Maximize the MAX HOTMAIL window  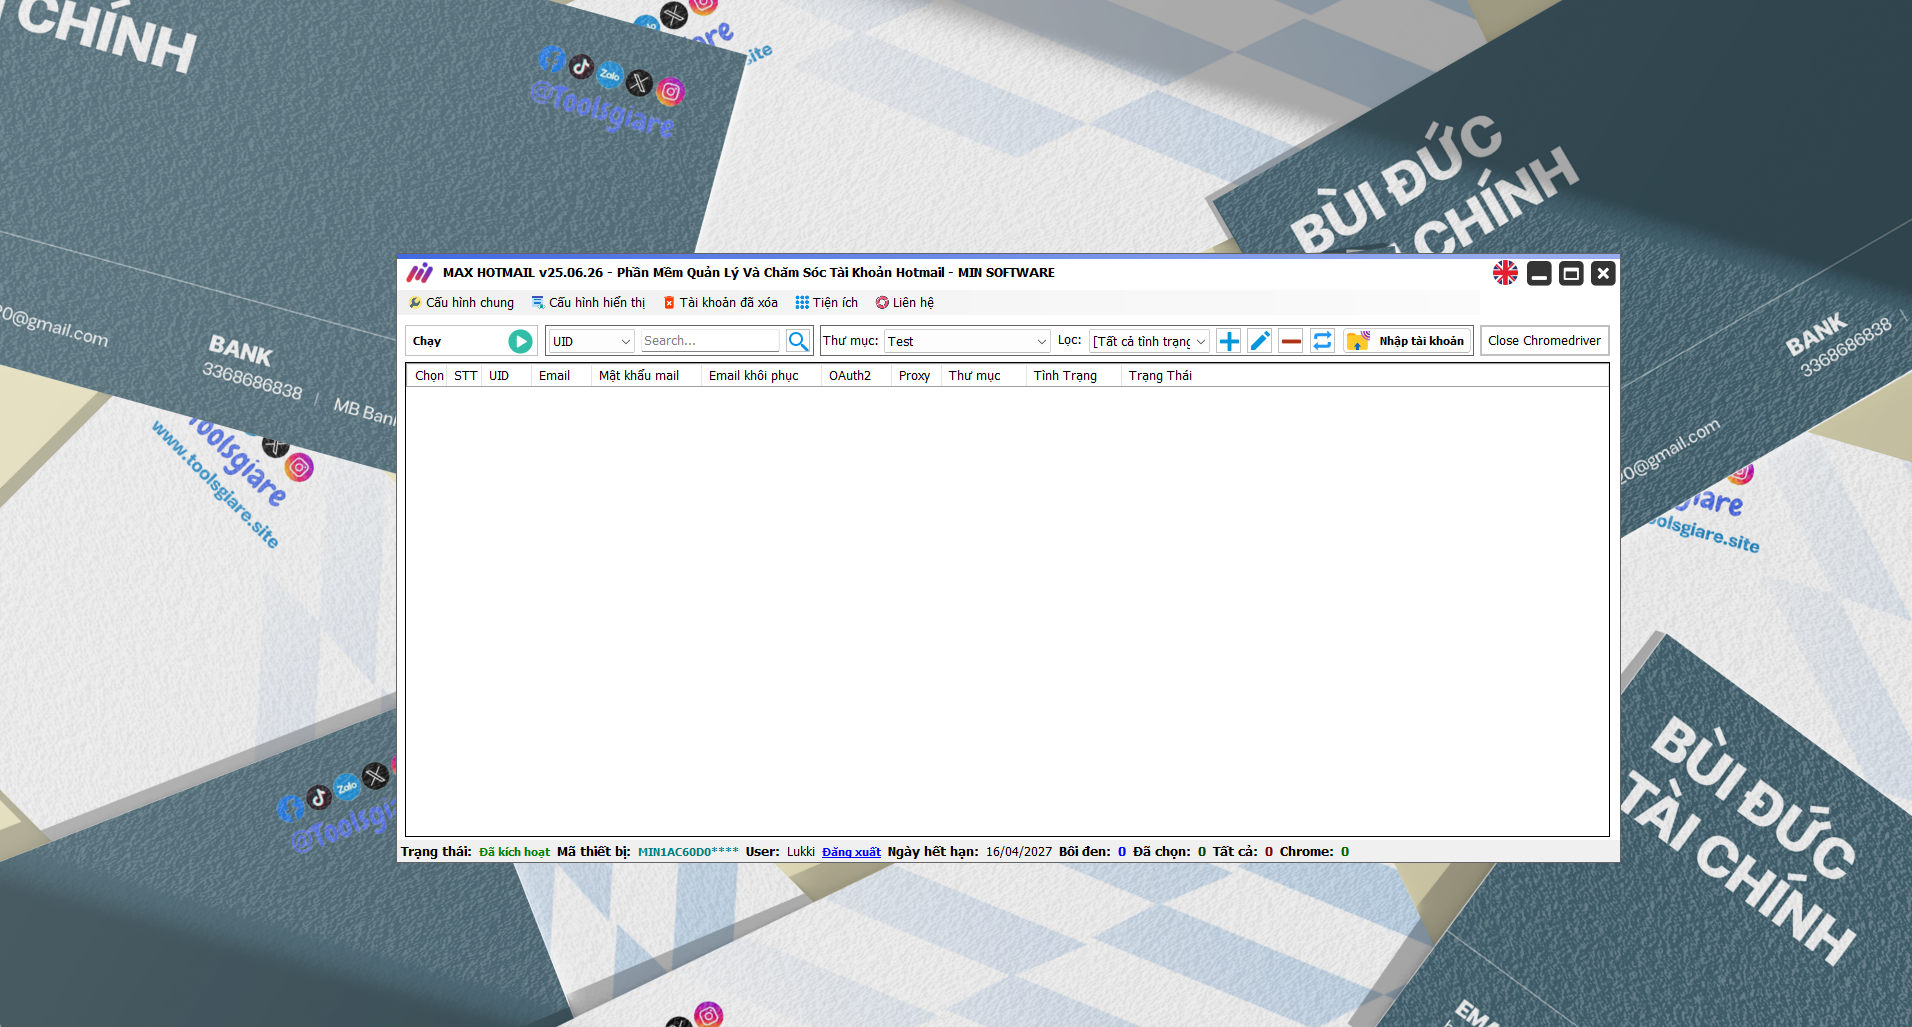1571,273
